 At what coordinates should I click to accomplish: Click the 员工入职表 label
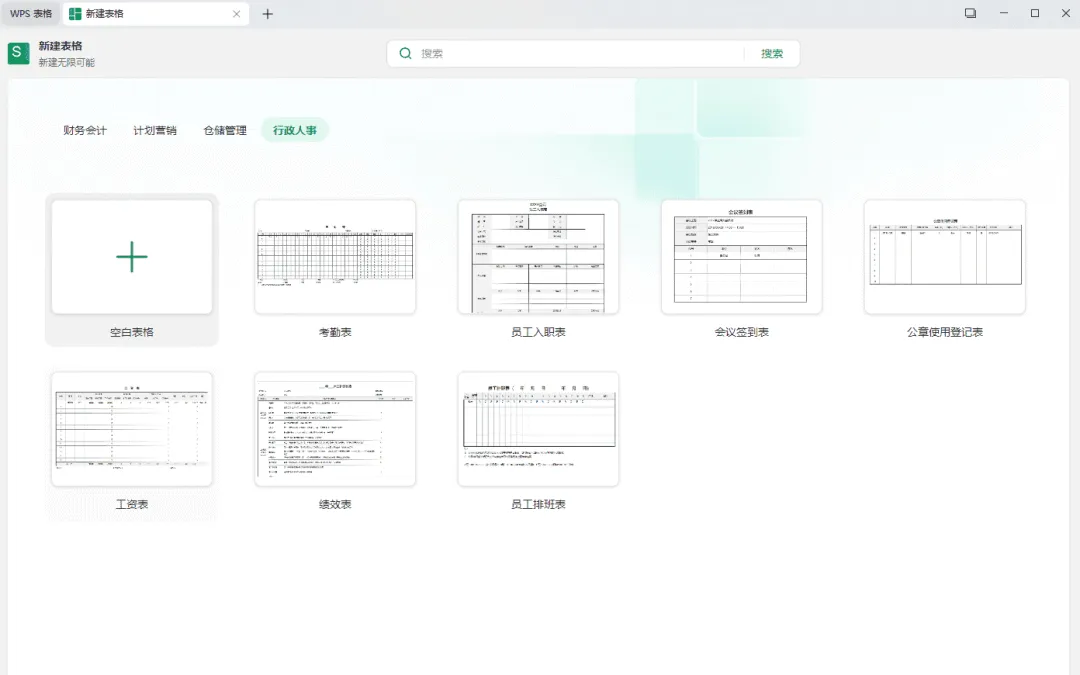click(x=538, y=332)
